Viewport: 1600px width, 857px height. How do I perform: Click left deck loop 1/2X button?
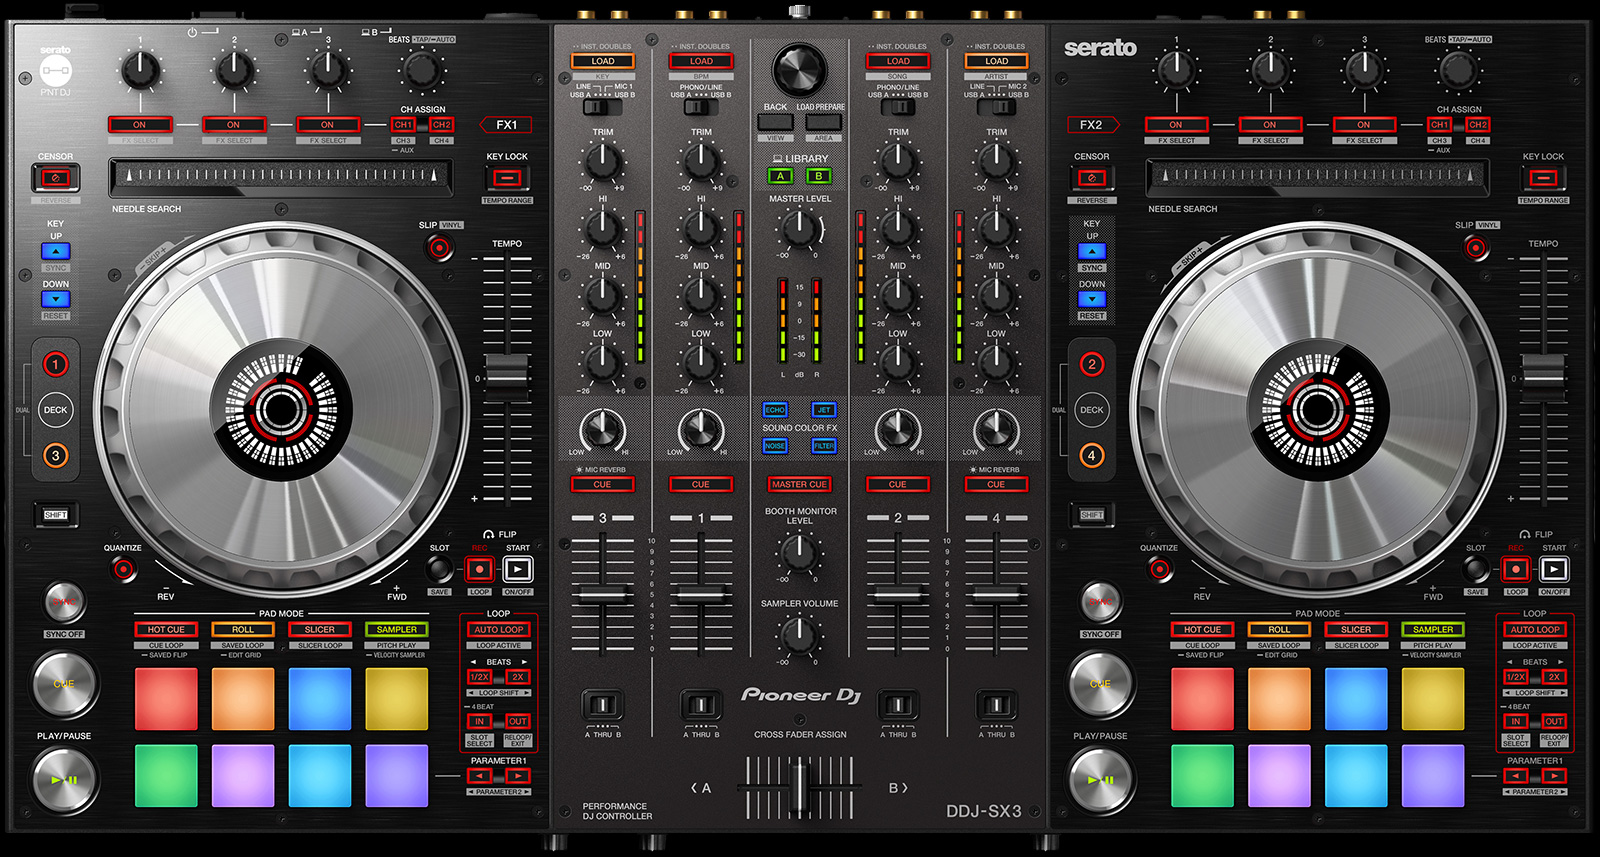[480, 677]
